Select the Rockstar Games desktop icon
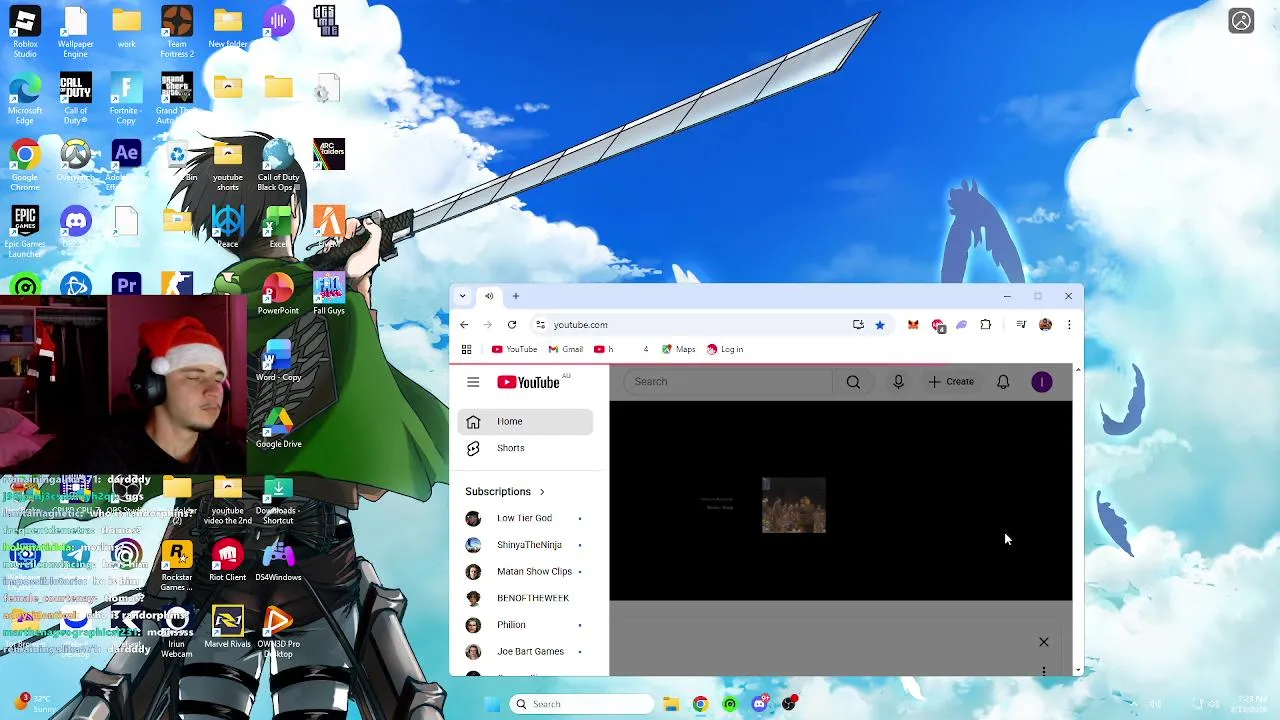Image resolution: width=1280 pixels, height=720 pixels. 177,566
